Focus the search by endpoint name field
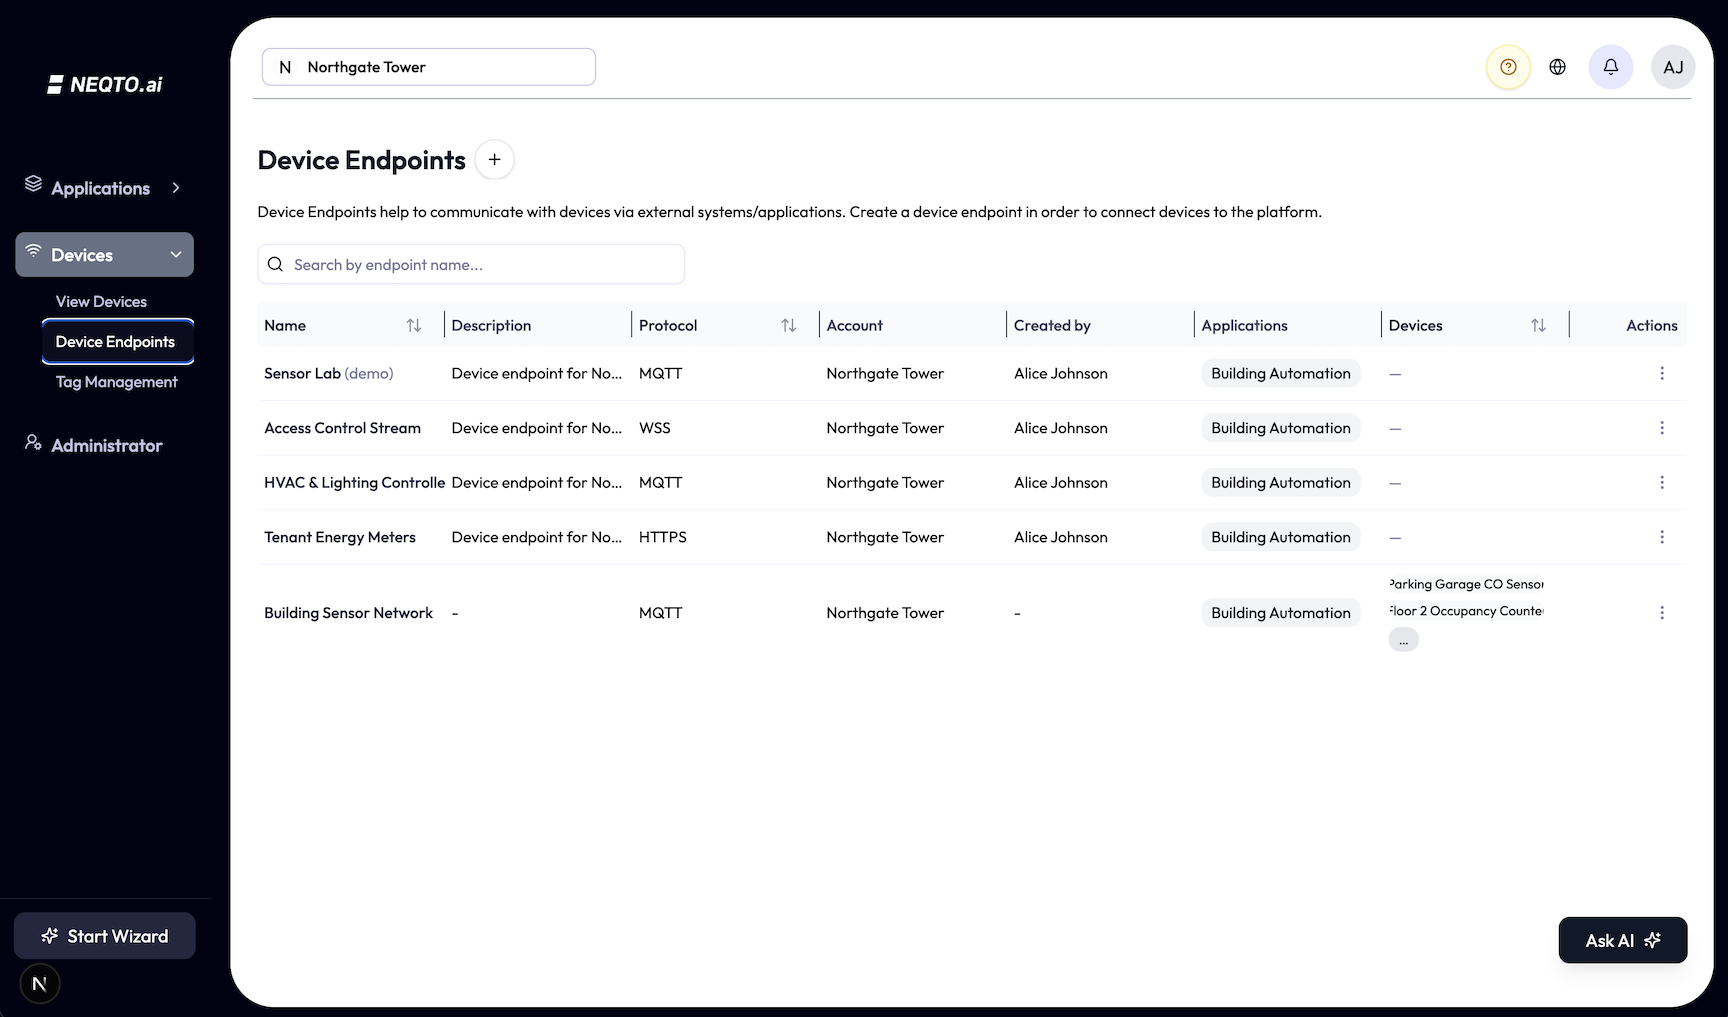Image resolution: width=1728 pixels, height=1017 pixels. 471,265
